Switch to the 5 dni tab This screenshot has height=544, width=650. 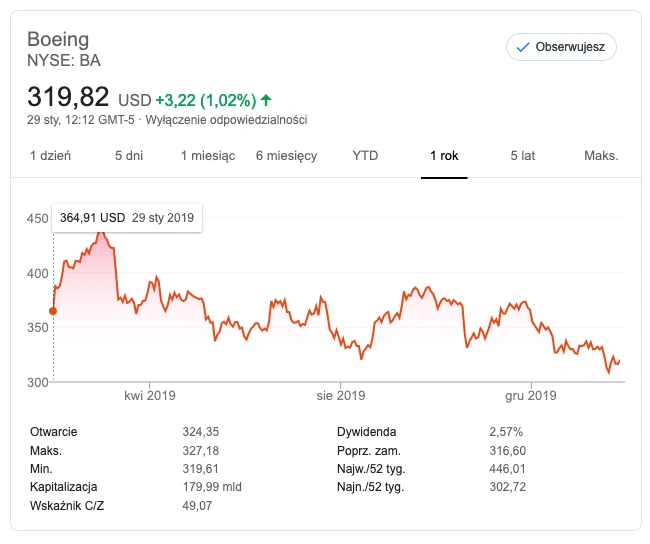pyautogui.click(x=129, y=156)
